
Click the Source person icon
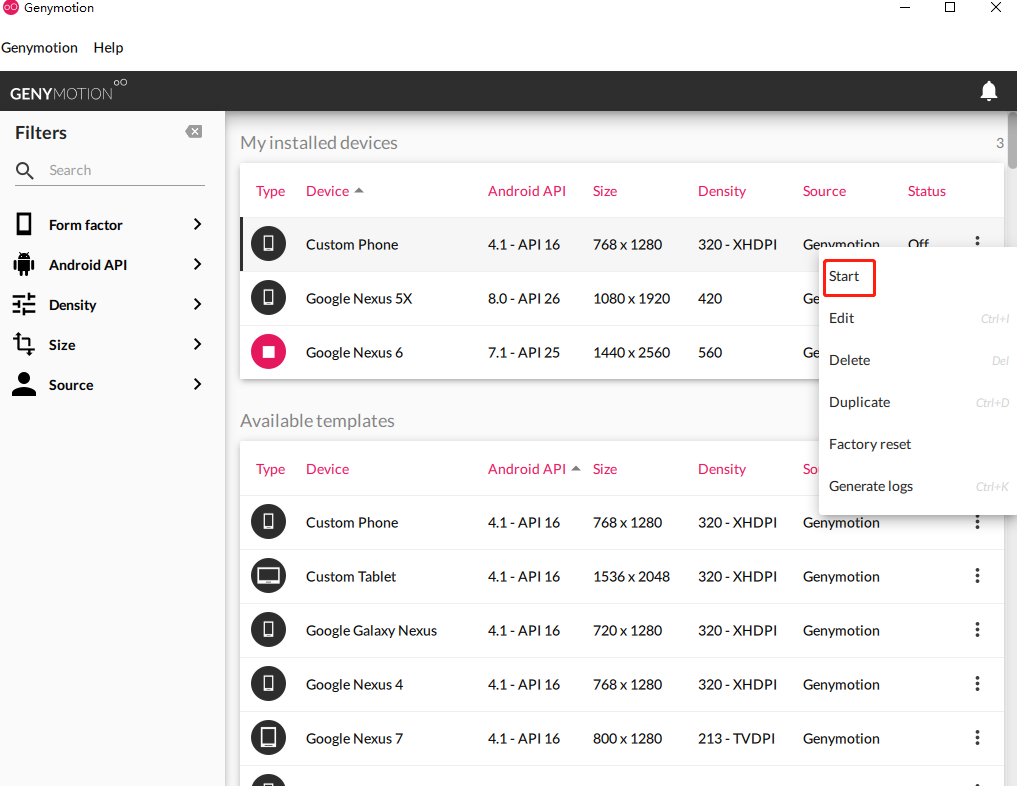(24, 384)
